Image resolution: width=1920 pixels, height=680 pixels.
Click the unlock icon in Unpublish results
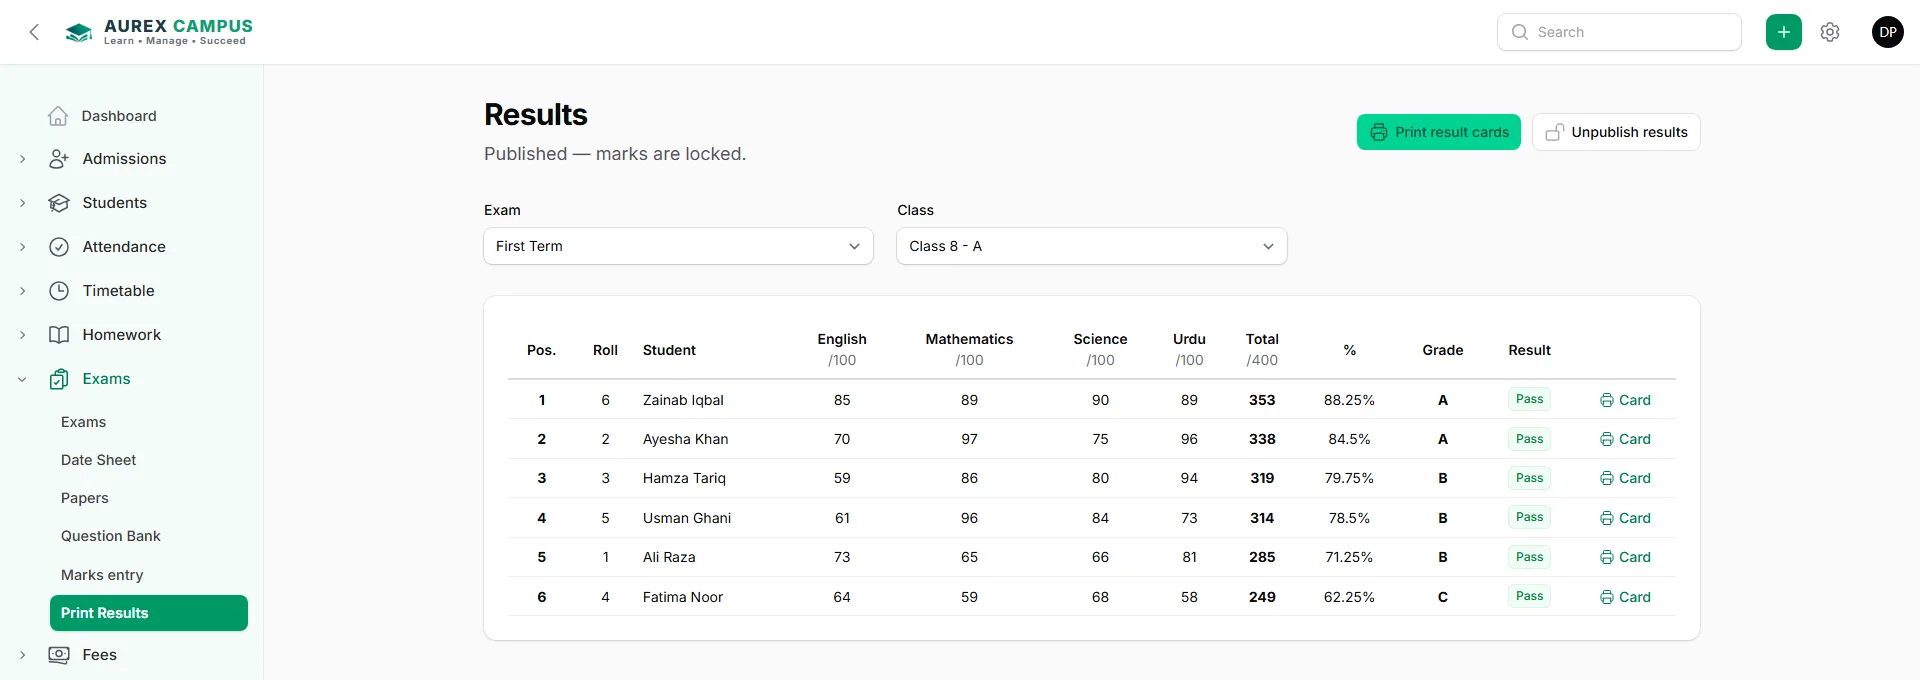click(1554, 132)
